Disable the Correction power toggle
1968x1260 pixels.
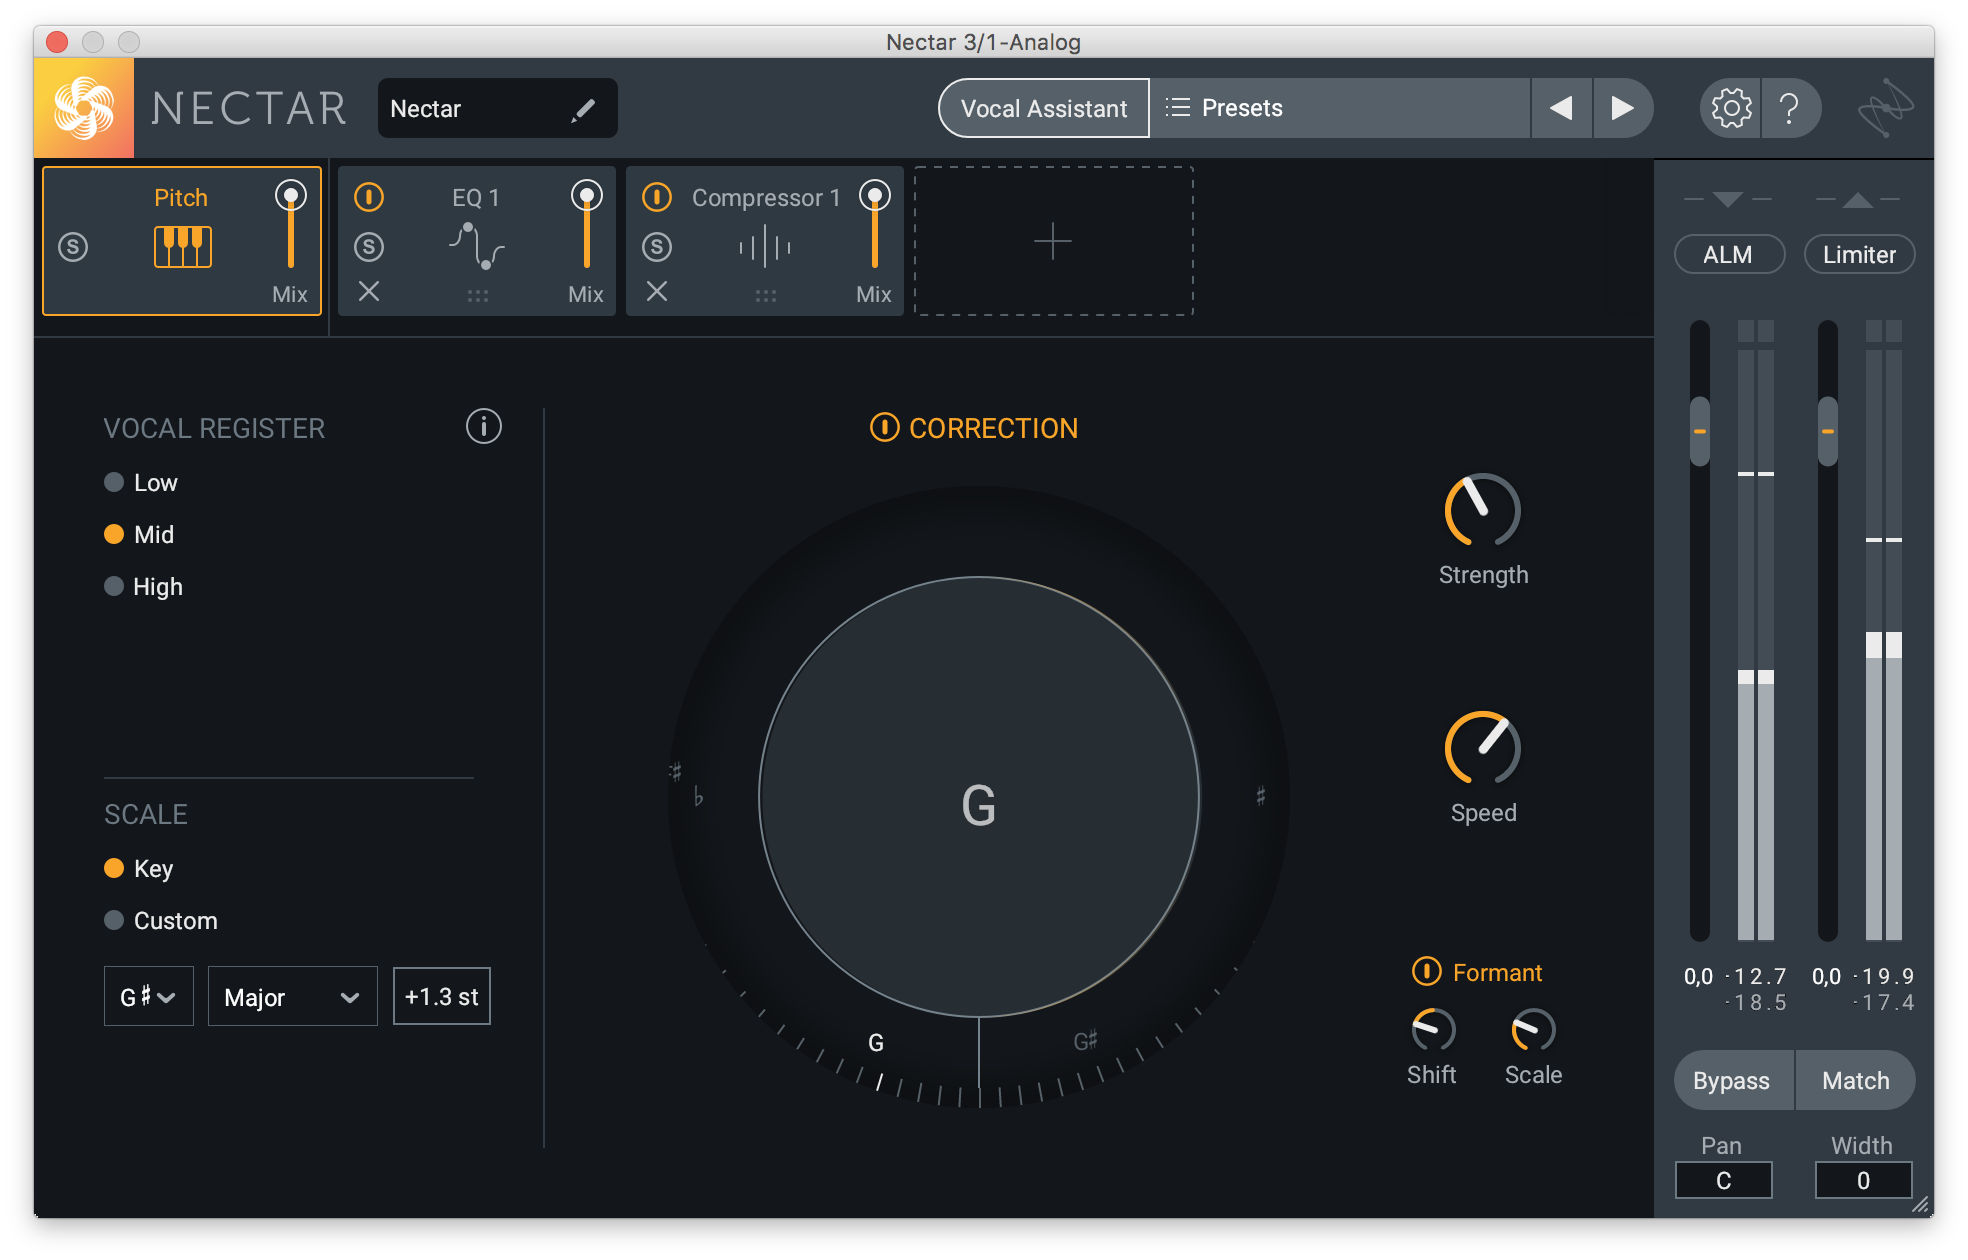click(x=884, y=428)
